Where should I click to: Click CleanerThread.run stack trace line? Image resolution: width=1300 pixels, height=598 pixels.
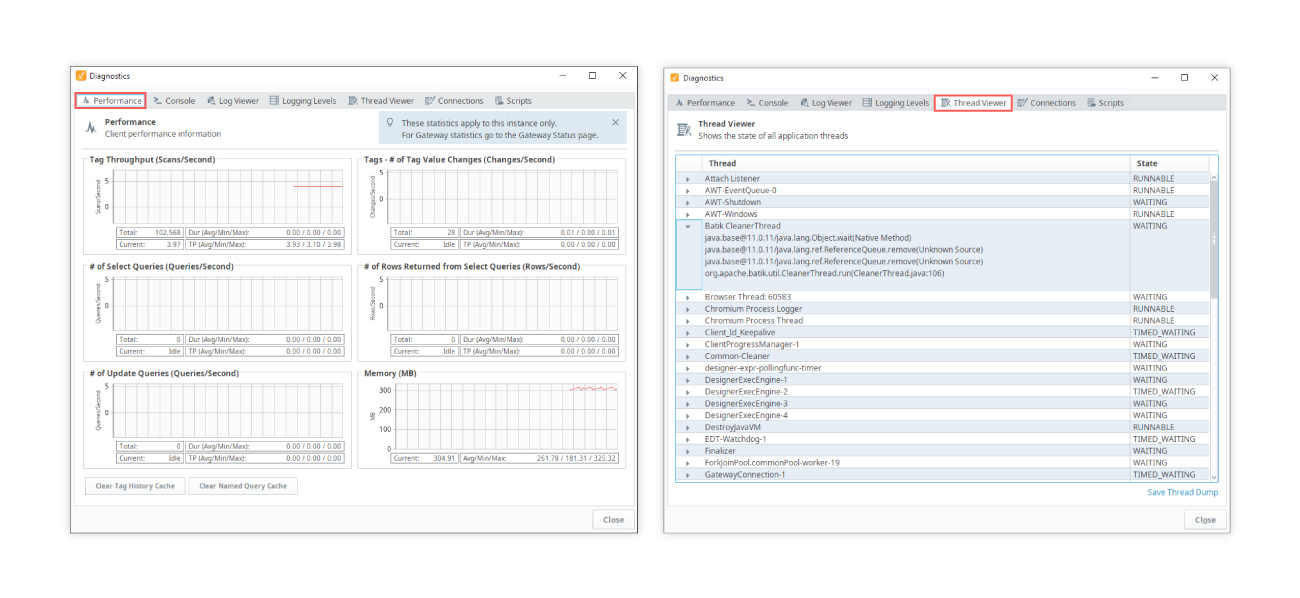point(824,273)
